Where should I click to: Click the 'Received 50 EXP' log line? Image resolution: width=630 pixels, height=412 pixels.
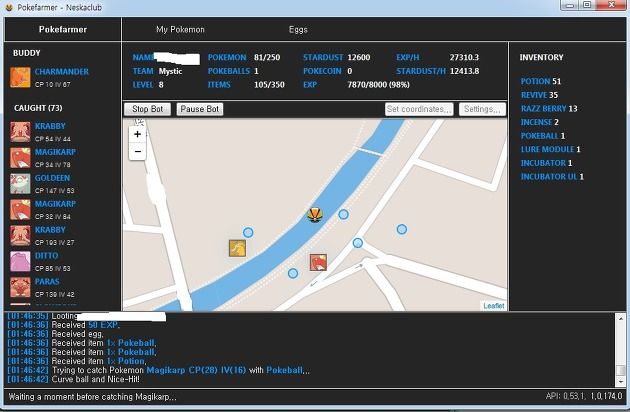(63, 325)
